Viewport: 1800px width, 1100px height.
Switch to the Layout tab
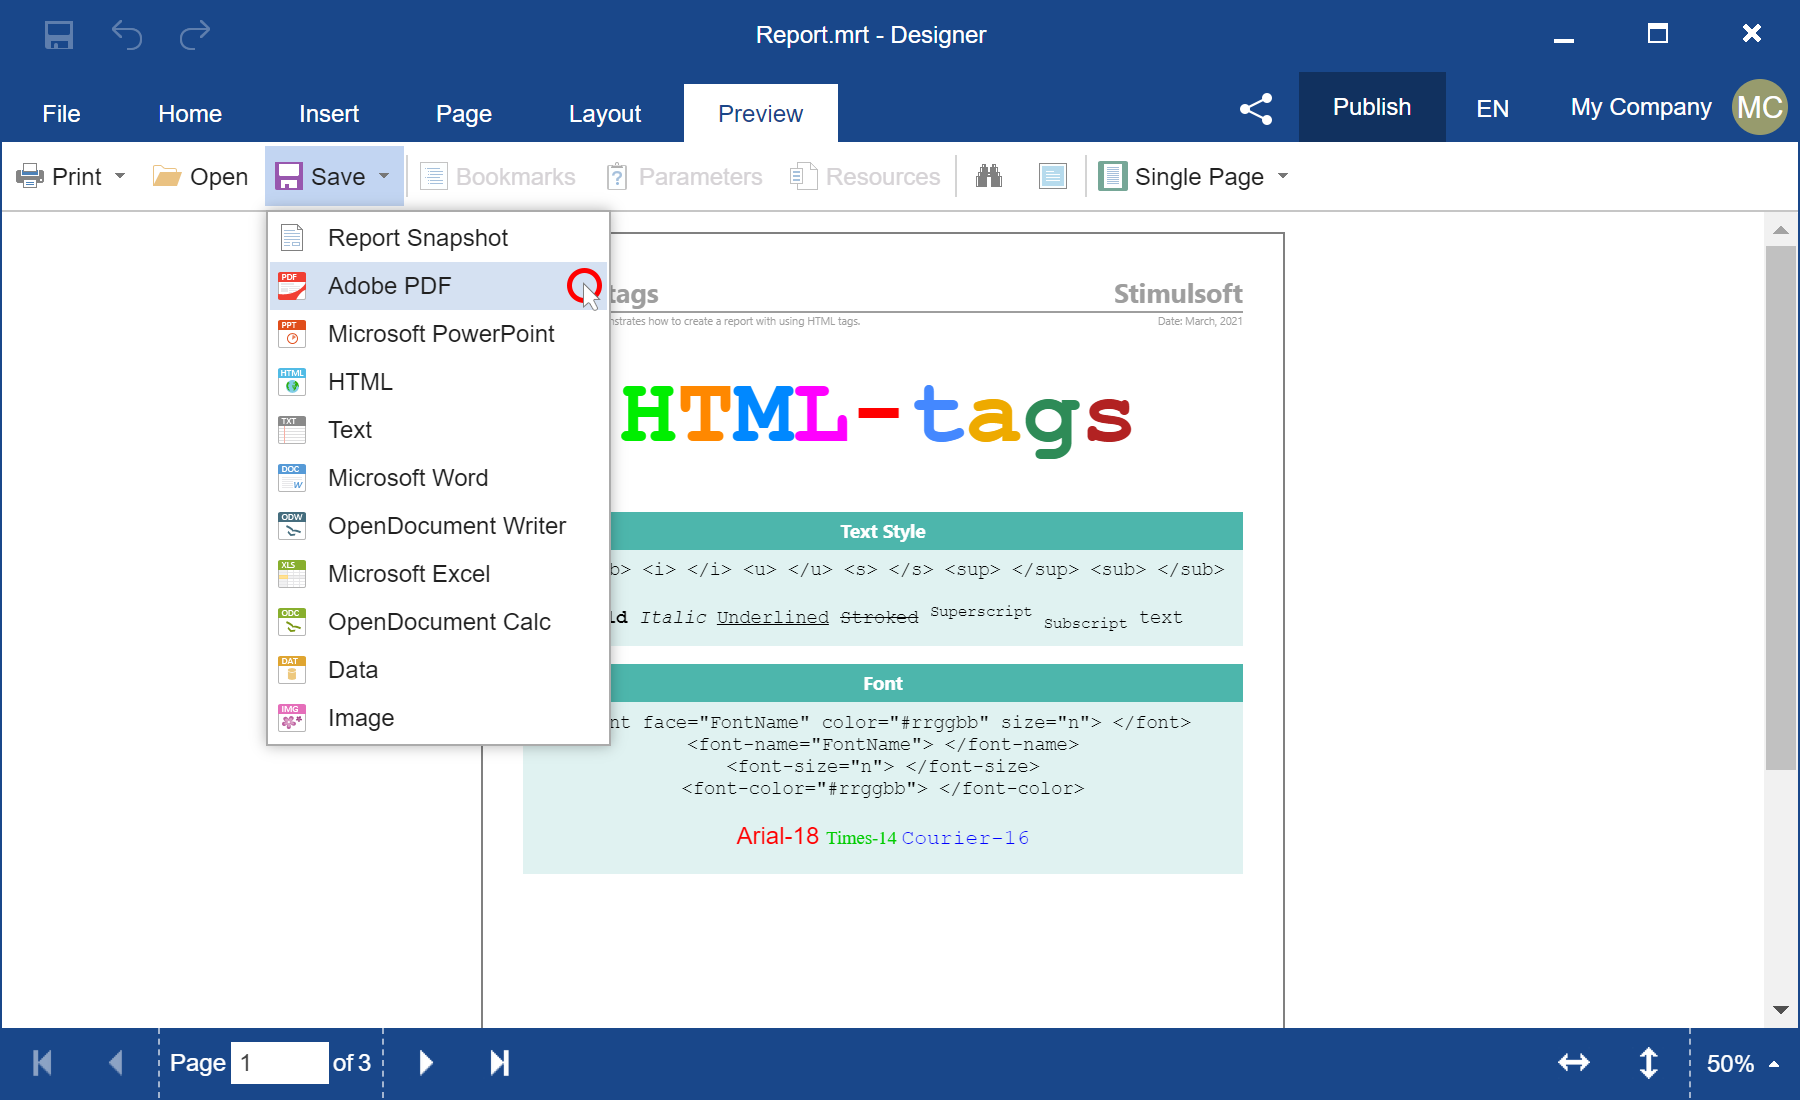click(x=605, y=114)
